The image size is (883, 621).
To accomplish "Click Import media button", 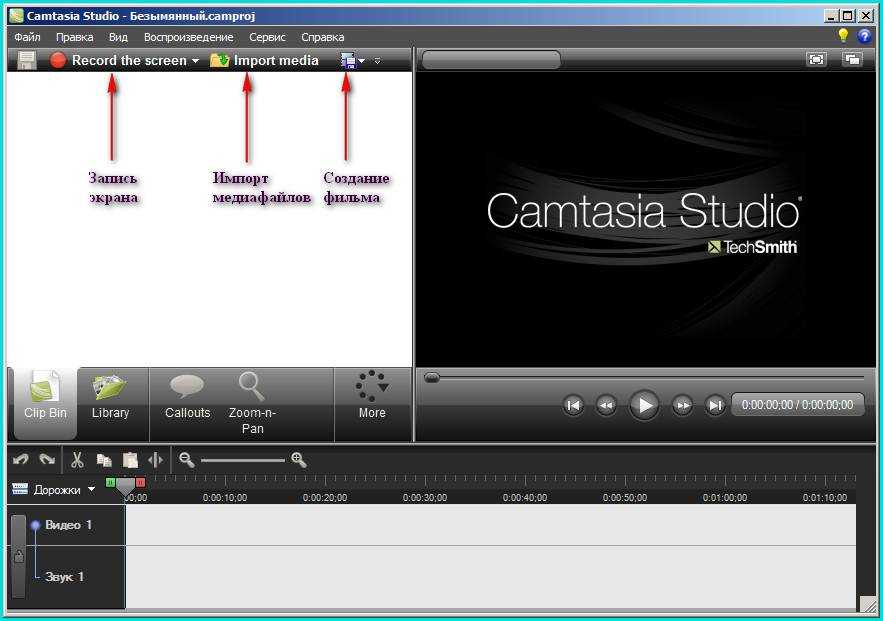I will click(264, 60).
